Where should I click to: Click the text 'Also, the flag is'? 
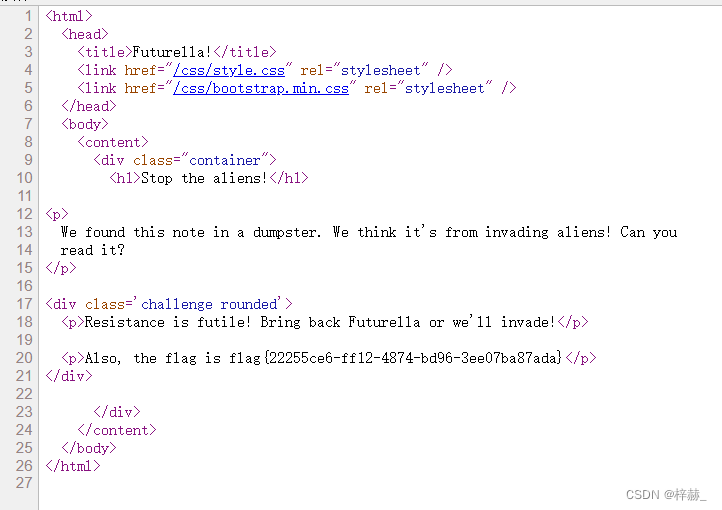(153, 358)
